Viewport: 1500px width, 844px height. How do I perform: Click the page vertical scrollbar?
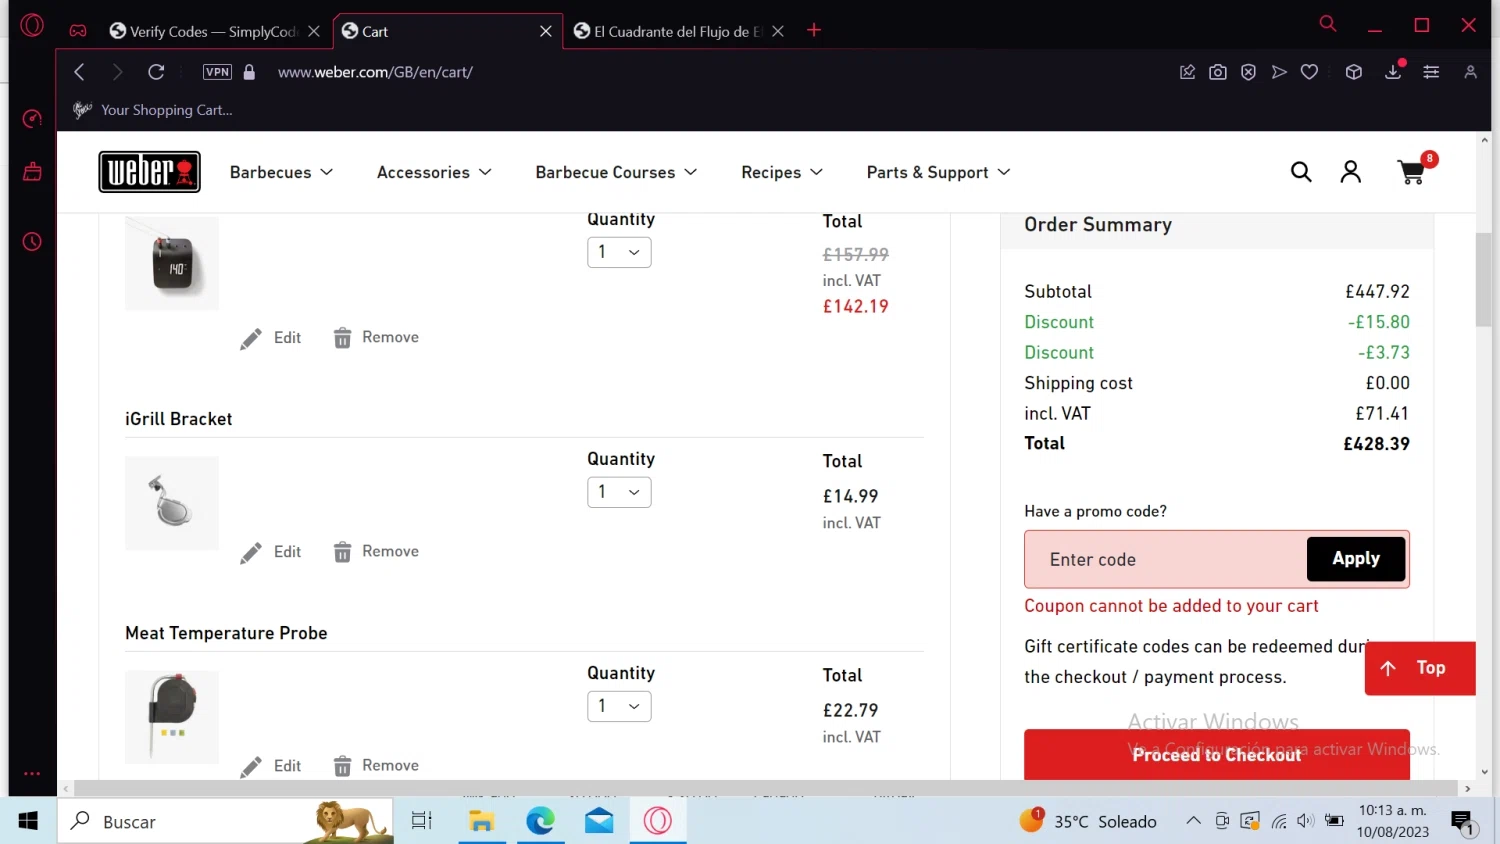[x=1484, y=279]
